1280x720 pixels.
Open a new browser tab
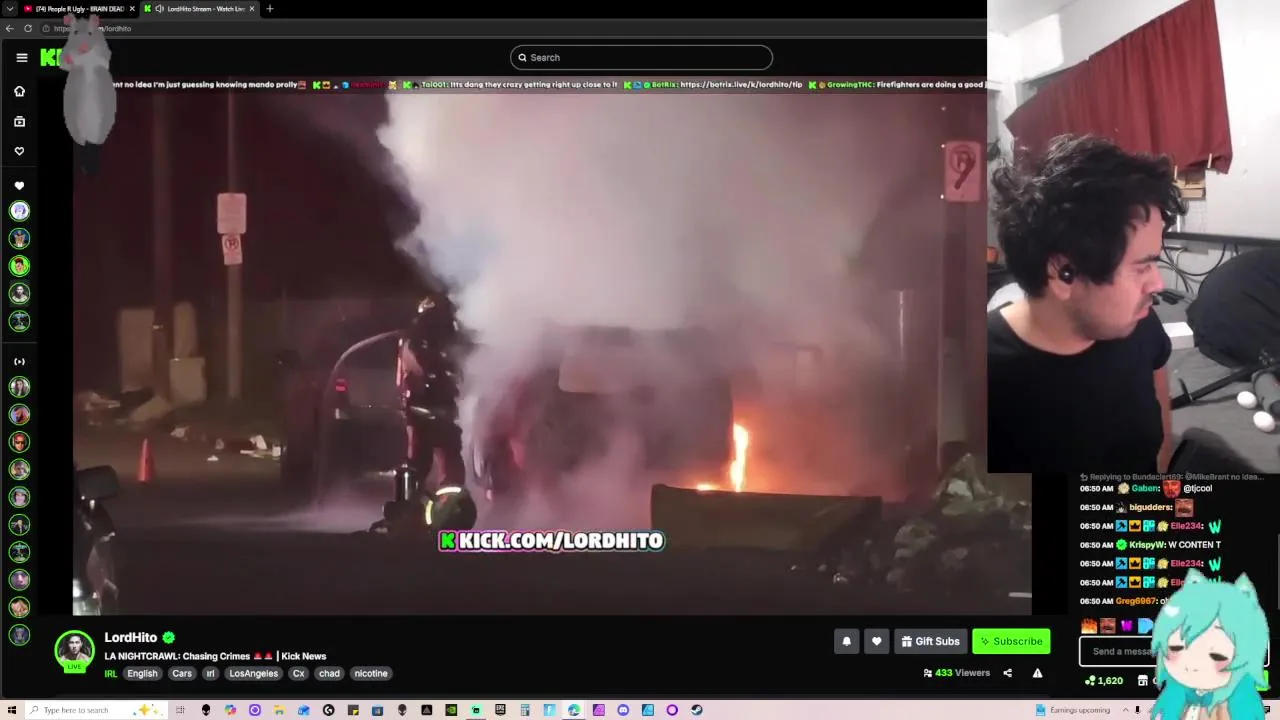pyautogui.click(x=269, y=9)
